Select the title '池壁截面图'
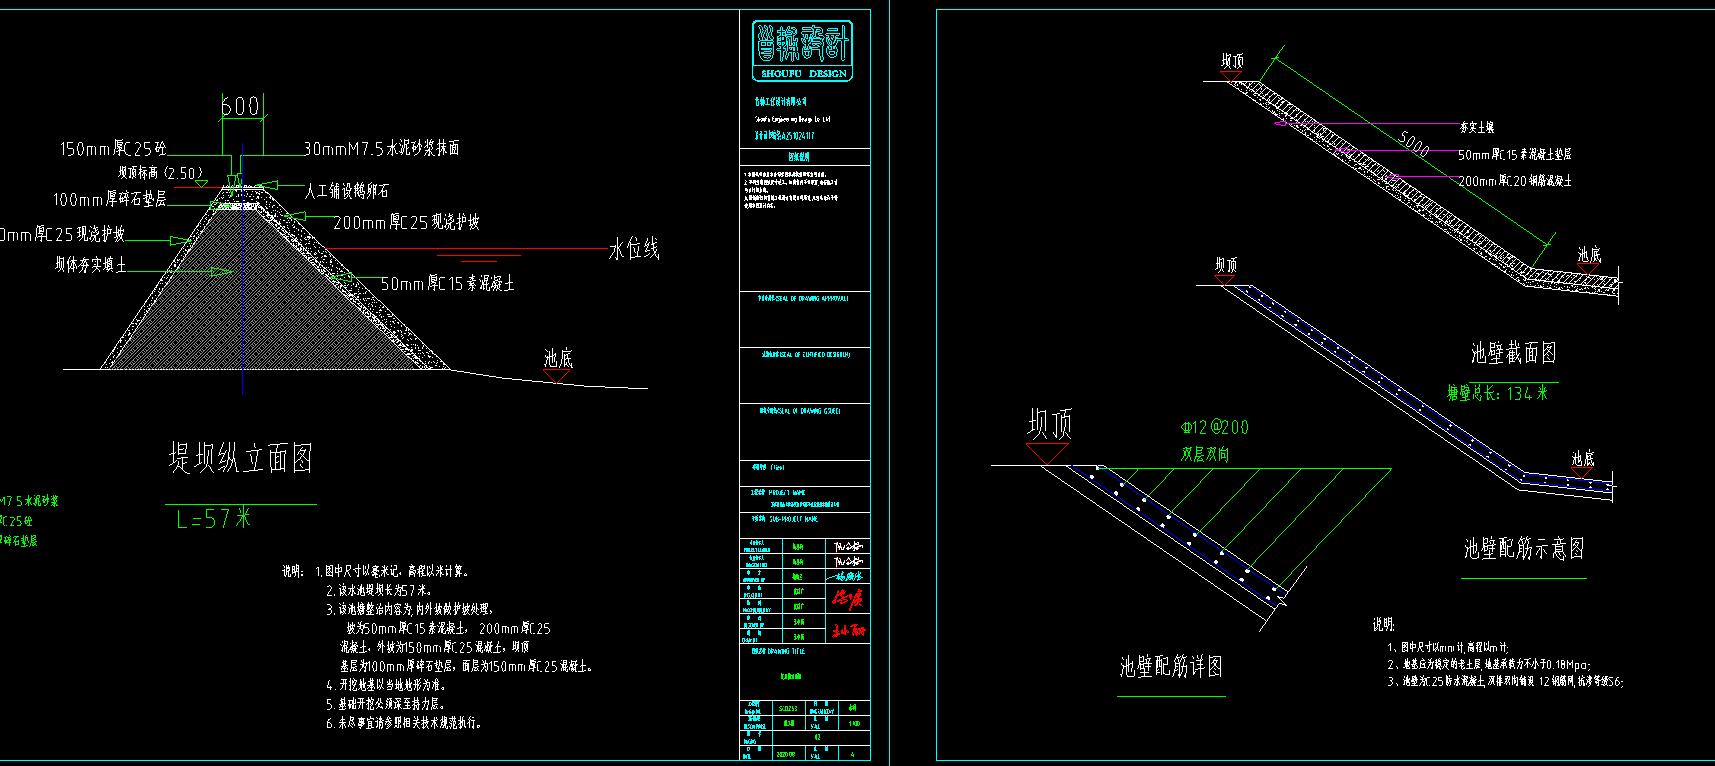The image size is (1715, 766). [1513, 352]
